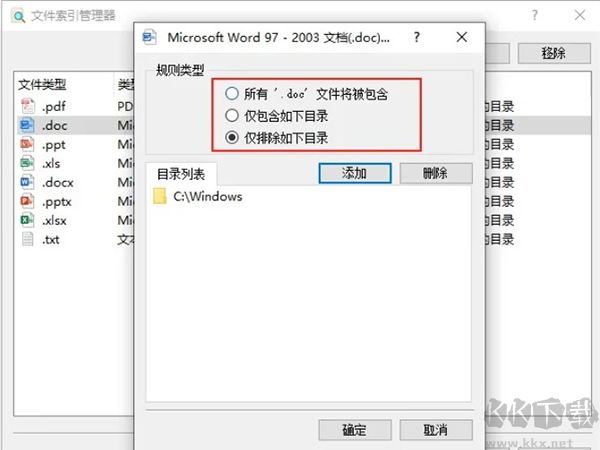600x450 pixels.
Task: Click the magnifier icon of 文件索引管理器 window
Action: [18, 16]
